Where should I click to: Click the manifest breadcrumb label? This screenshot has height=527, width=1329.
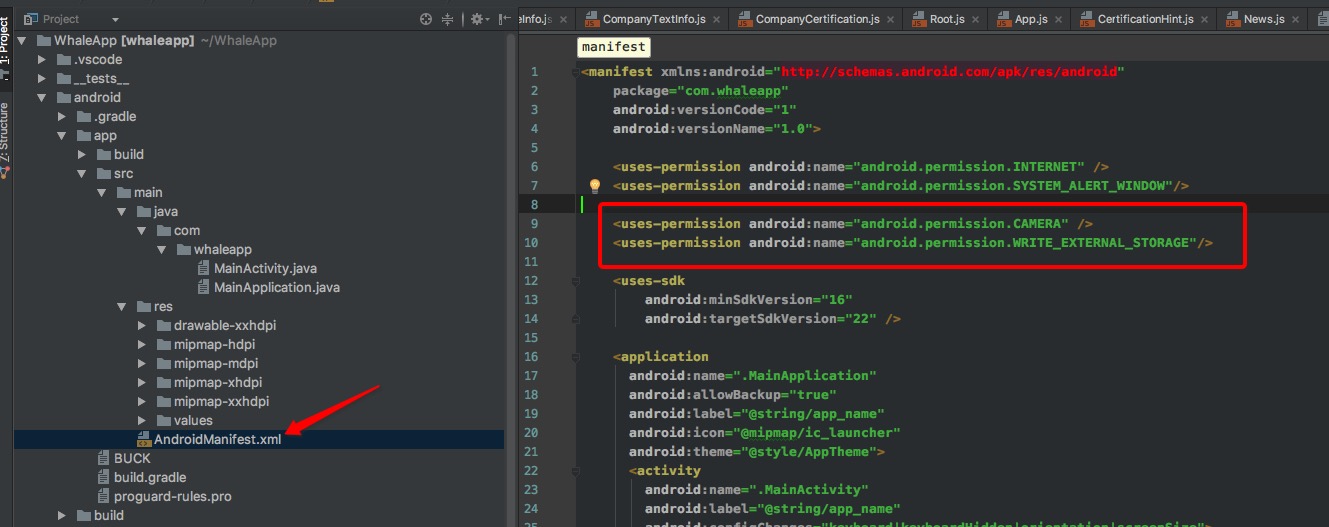point(614,47)
